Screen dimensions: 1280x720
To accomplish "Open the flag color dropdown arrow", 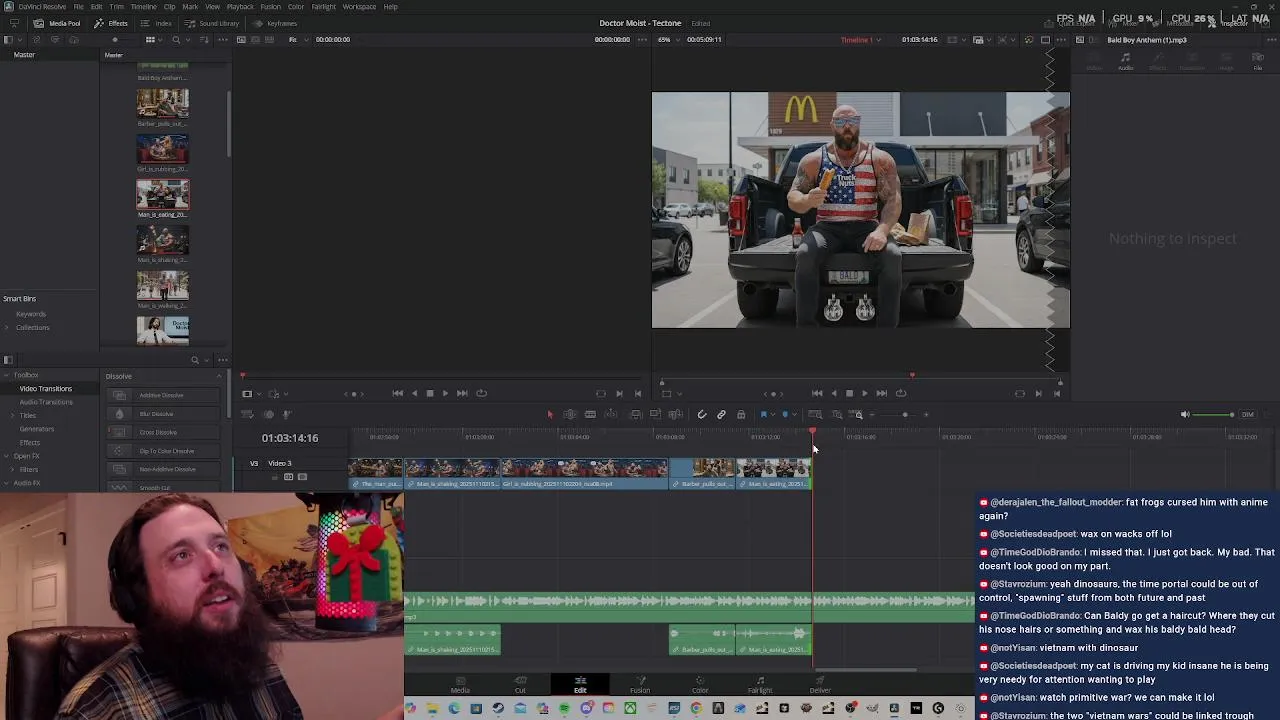I will pyautogui.click(x=773, y=414).
